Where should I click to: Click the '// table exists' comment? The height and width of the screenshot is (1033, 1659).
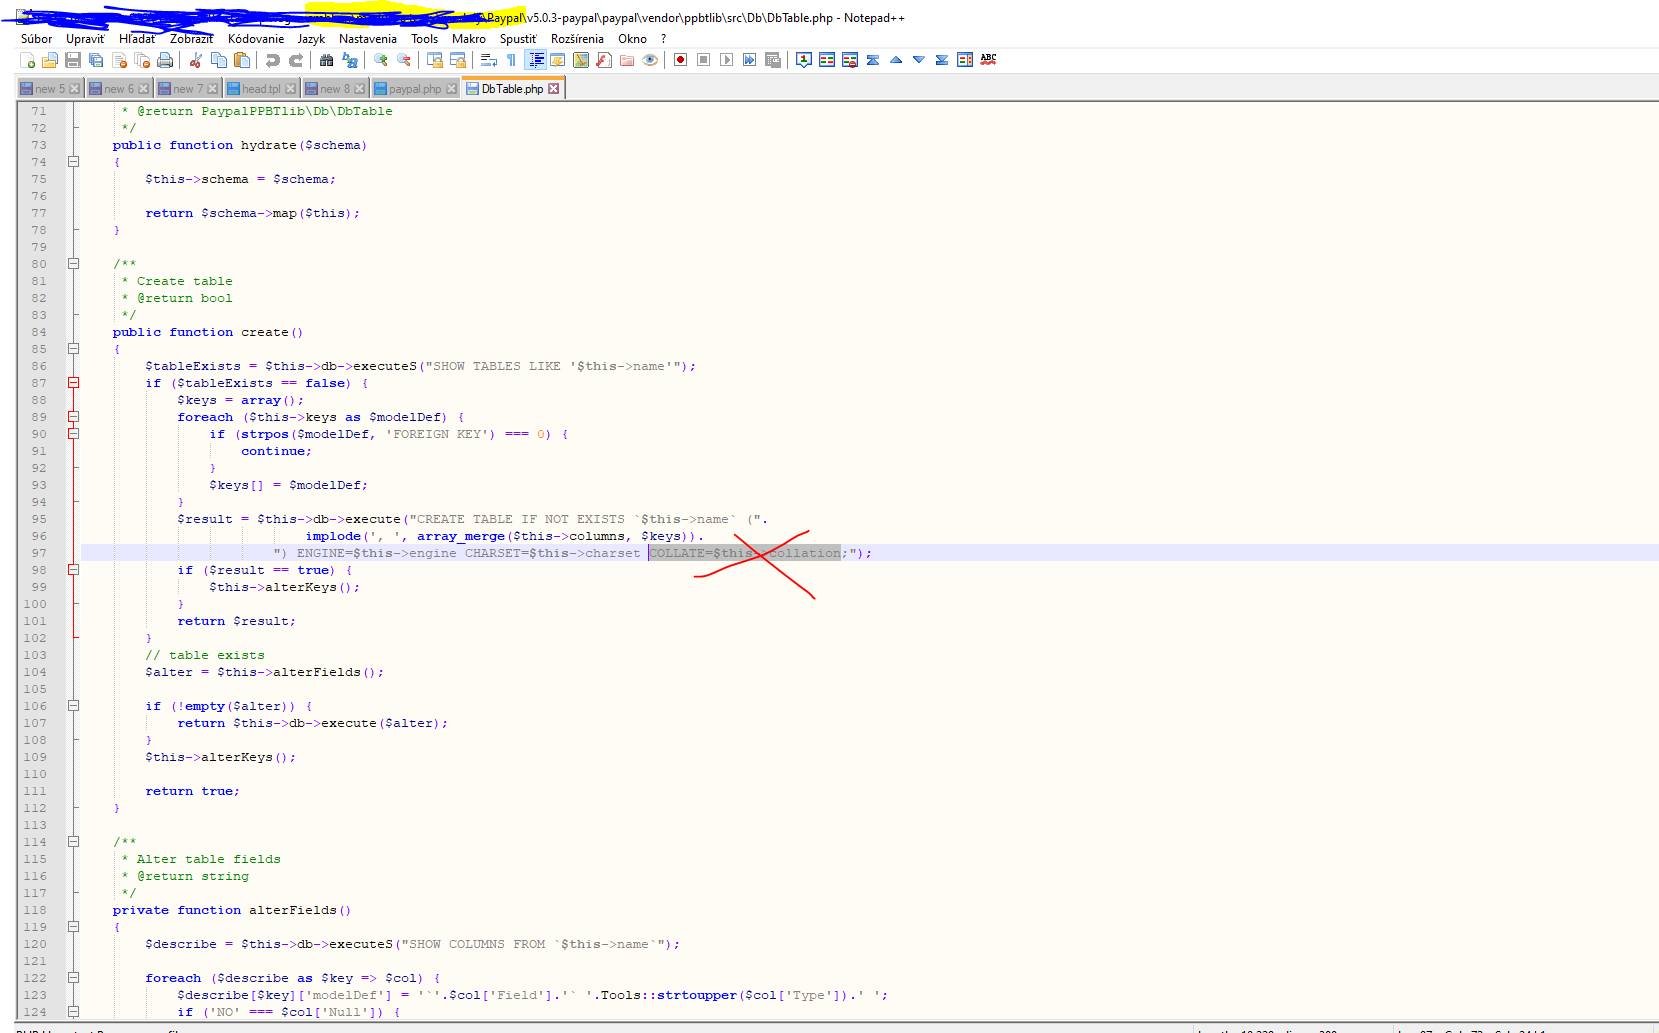click(x=205, y=655)
